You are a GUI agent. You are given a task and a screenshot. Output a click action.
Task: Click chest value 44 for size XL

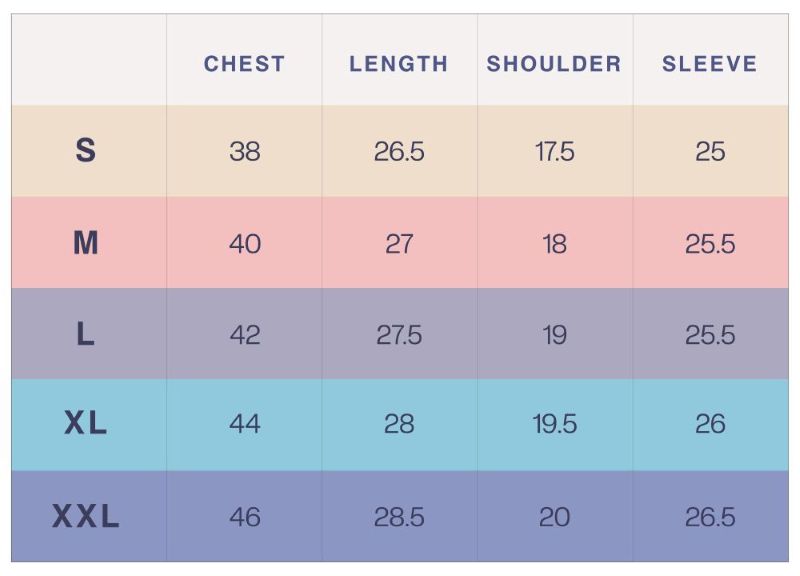(244, 424)
